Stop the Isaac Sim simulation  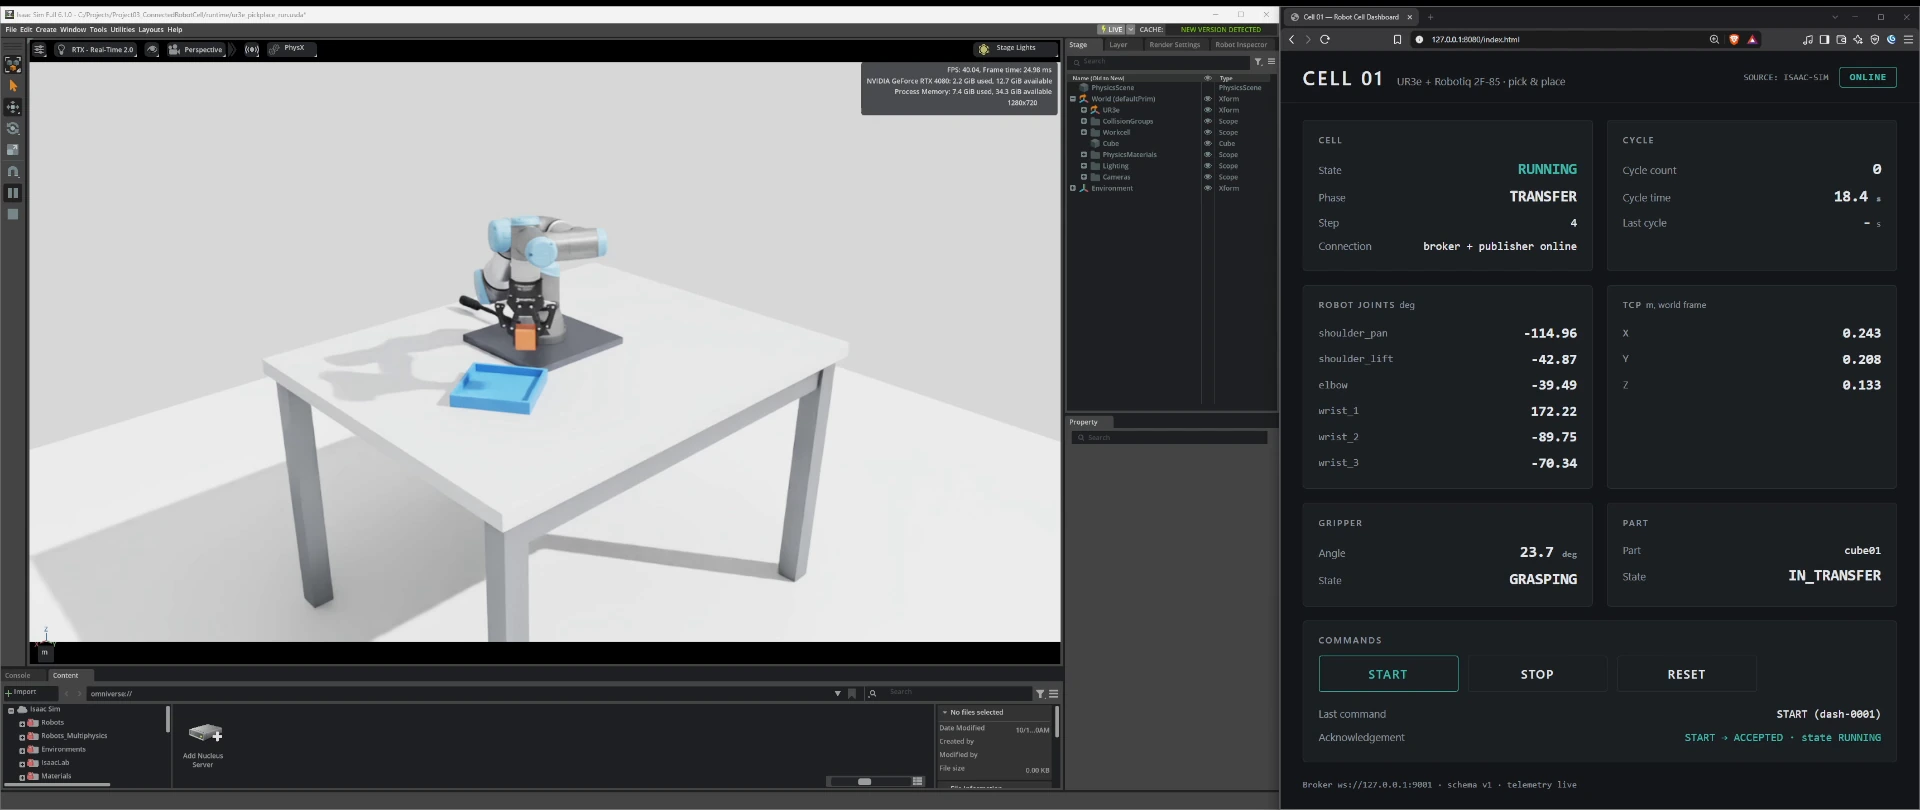pos(13,214)
